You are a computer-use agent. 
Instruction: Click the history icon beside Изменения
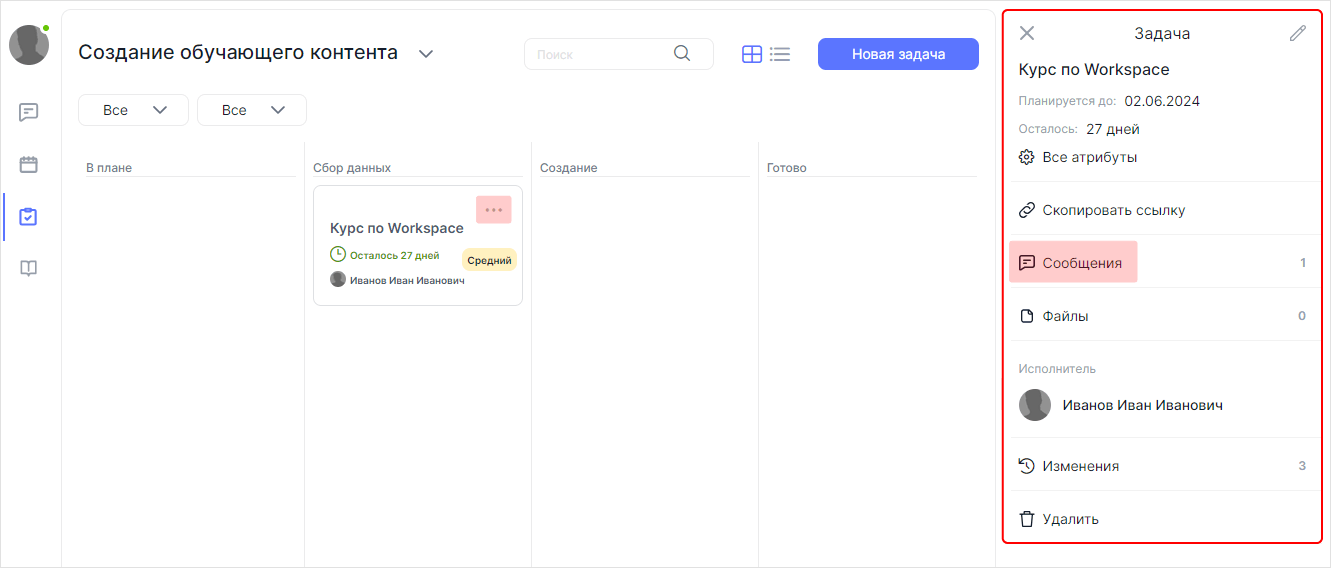coord(1026,466)
